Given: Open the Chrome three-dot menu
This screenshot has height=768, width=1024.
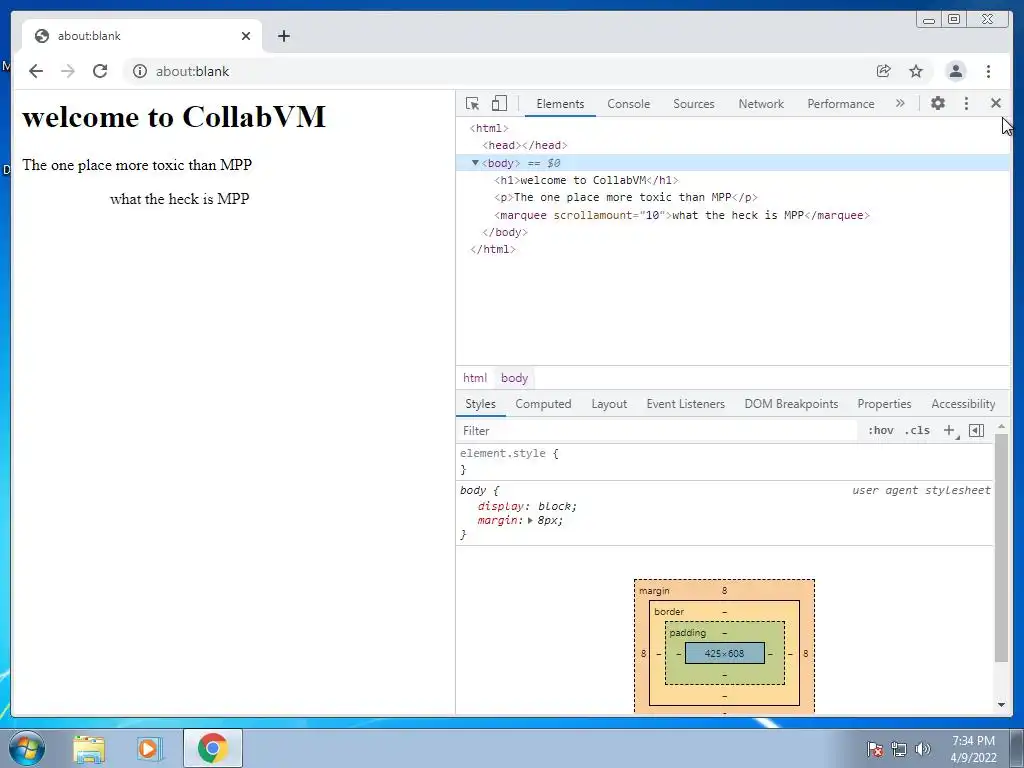Looking at the screenshot, I should point(988,71).
